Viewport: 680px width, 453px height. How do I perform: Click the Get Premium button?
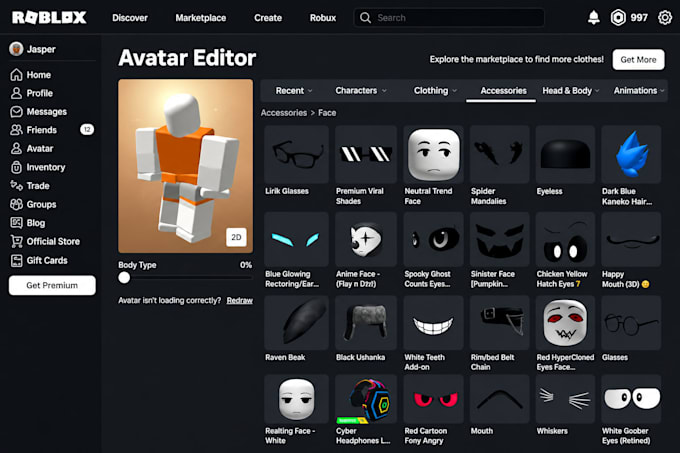[52, 285]
